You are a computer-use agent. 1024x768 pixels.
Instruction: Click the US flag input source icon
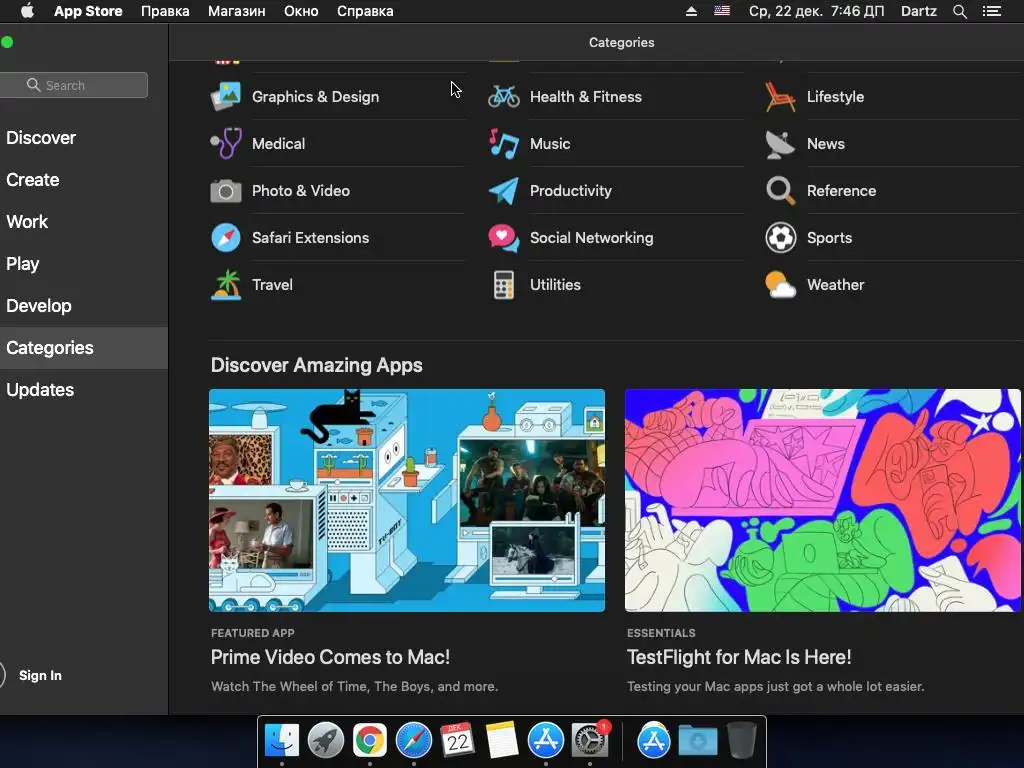click(722, 11)
